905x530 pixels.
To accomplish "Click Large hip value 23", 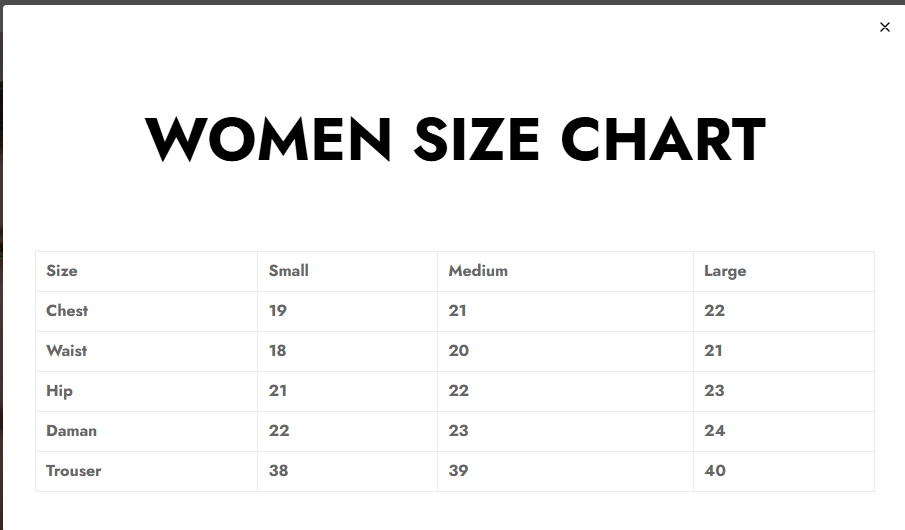I will point(714,391).
